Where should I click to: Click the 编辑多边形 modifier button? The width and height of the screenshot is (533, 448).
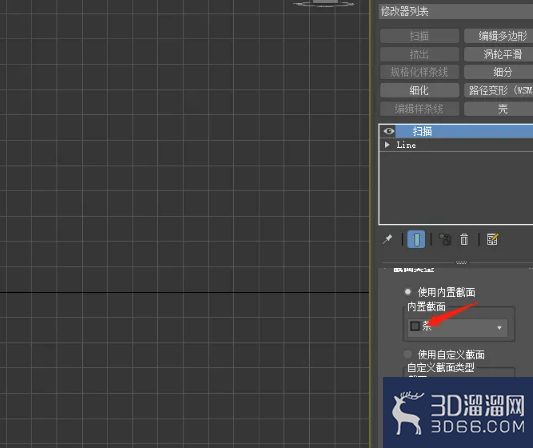499,36
